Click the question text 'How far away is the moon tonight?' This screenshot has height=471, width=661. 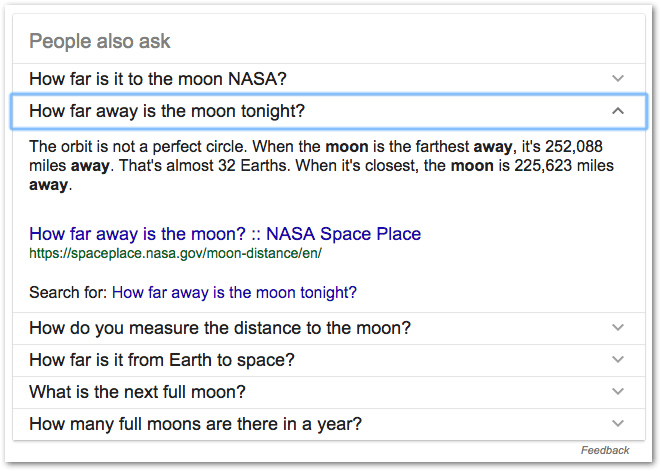pos(167,110)
